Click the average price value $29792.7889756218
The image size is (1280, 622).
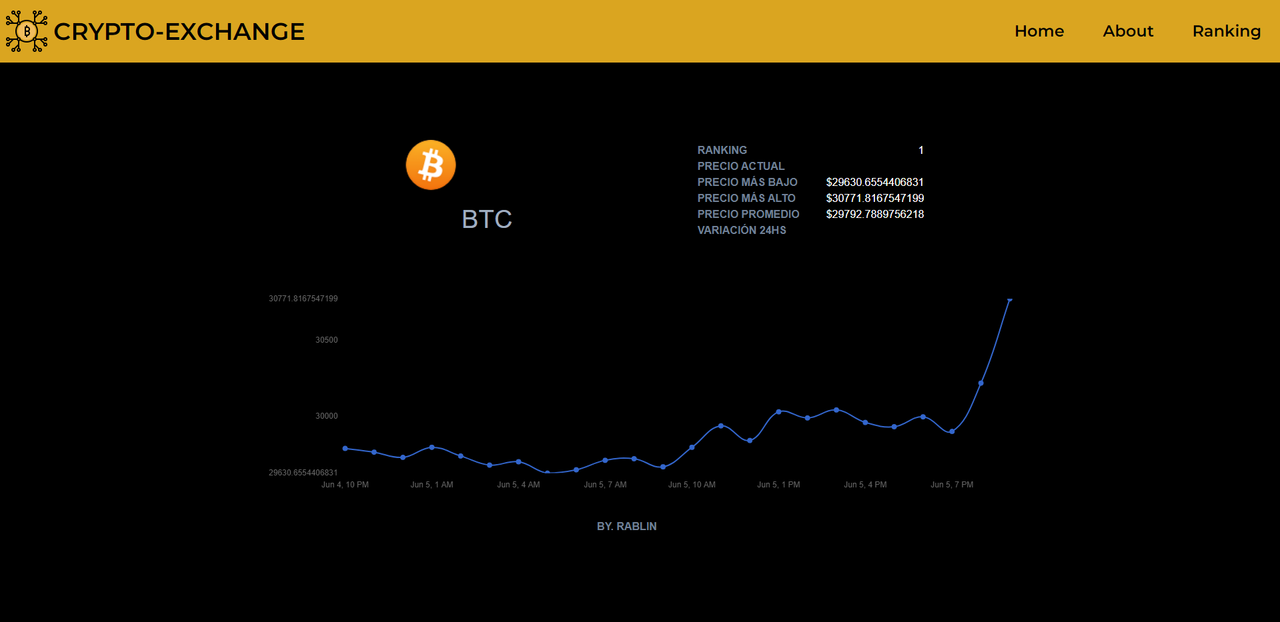875,214
